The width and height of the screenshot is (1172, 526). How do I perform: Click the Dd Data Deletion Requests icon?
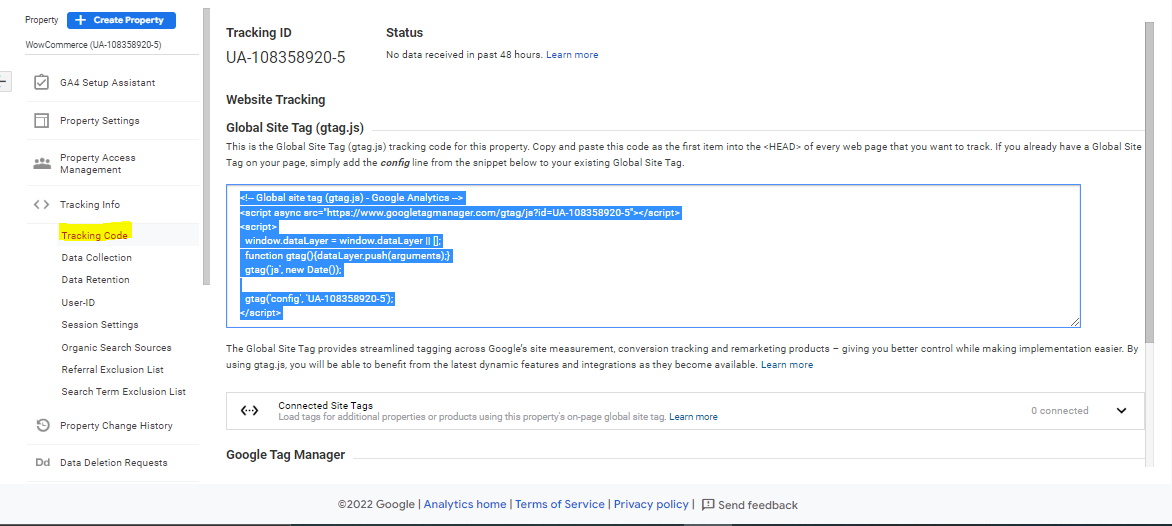(x=43, y=462)
